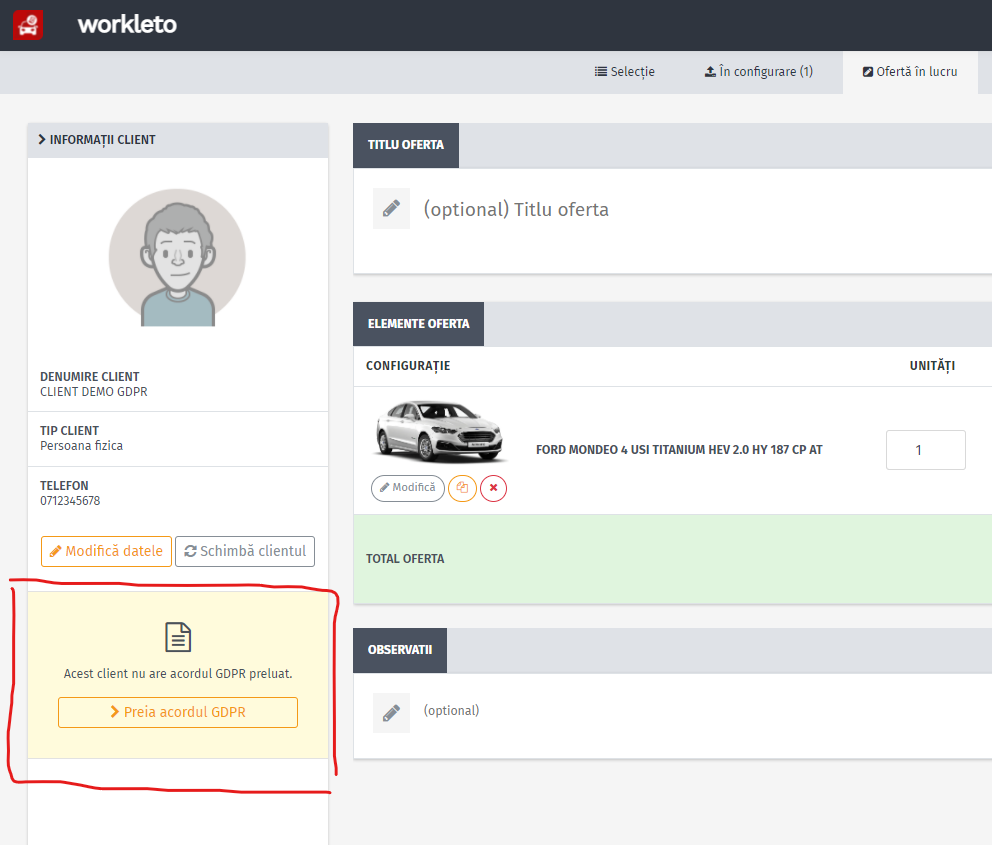This screenshot has width=992, height=845.
Task: Click the TITLU OFERTA section header
Action: (x=406, y=145)
